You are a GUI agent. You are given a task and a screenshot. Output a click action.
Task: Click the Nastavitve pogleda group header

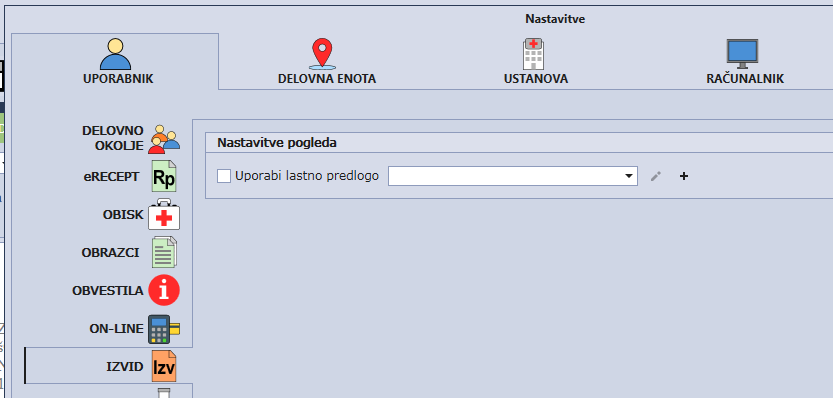[x=277, y=143]
